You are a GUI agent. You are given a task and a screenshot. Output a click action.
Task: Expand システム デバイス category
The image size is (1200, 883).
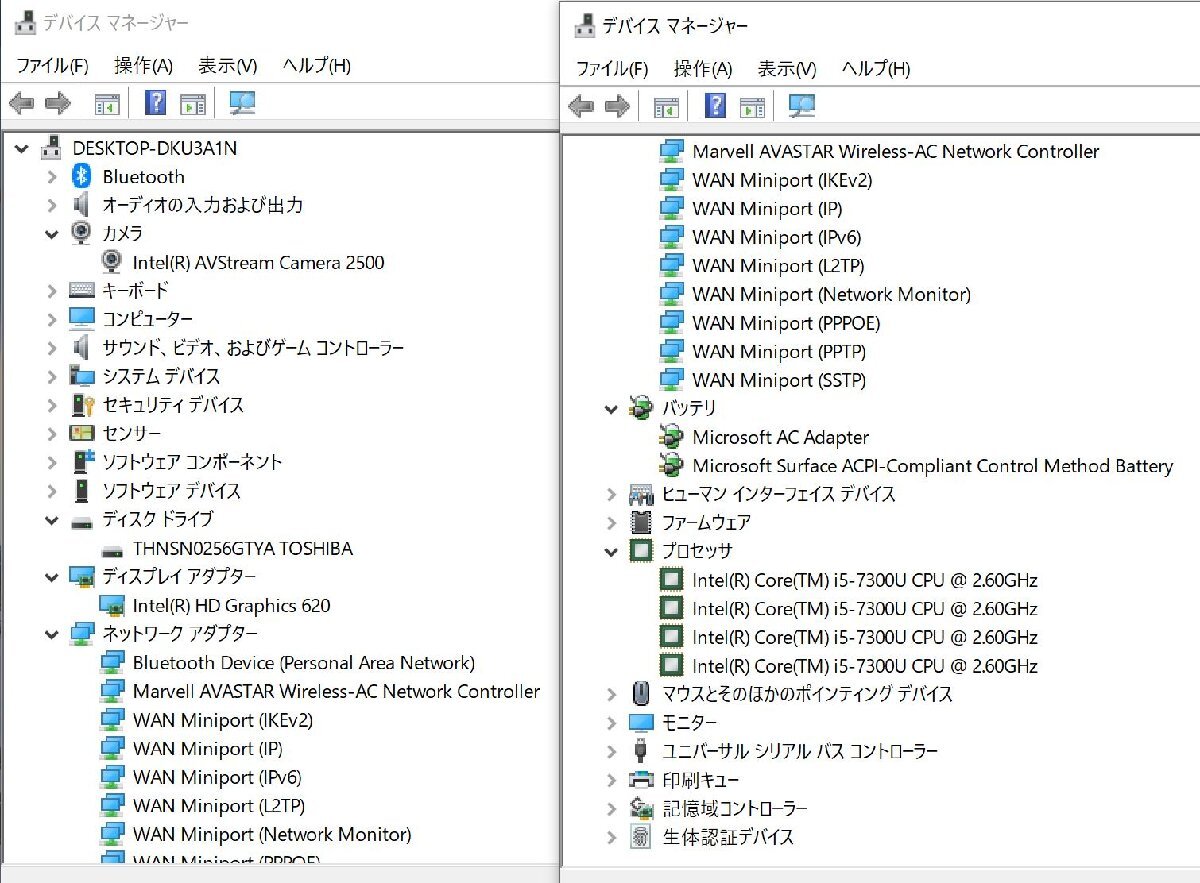pyautogui.click(x=52, y=376)
